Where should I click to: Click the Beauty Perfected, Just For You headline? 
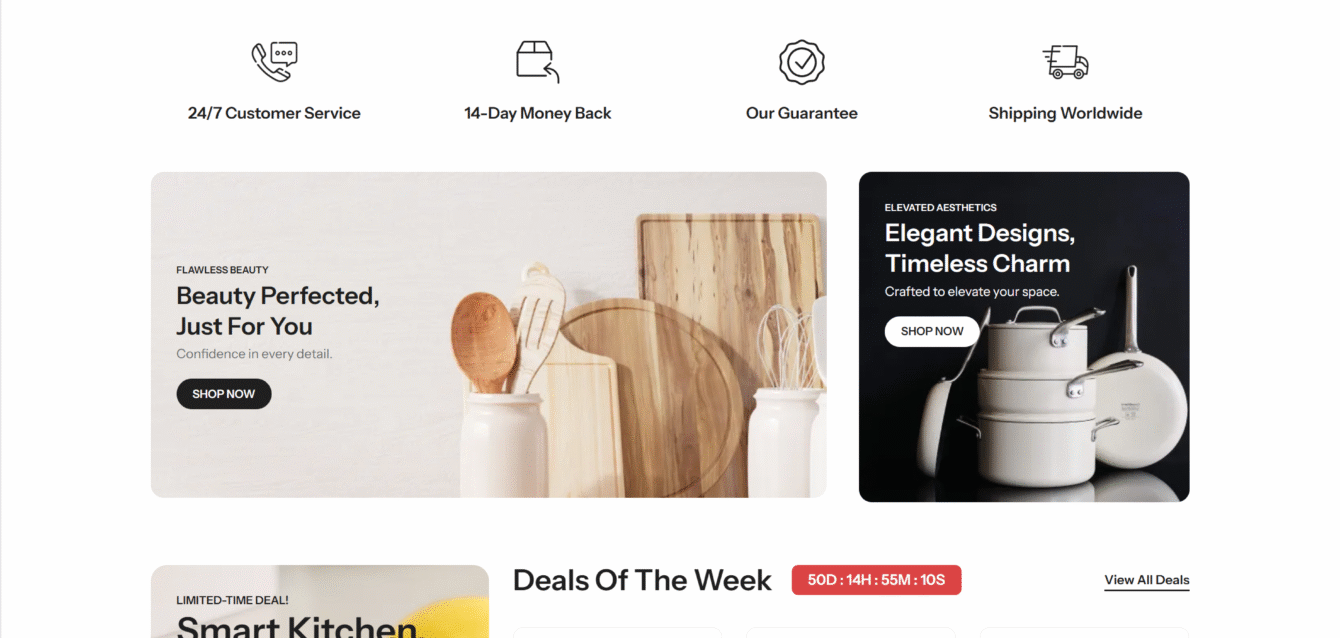278,311
